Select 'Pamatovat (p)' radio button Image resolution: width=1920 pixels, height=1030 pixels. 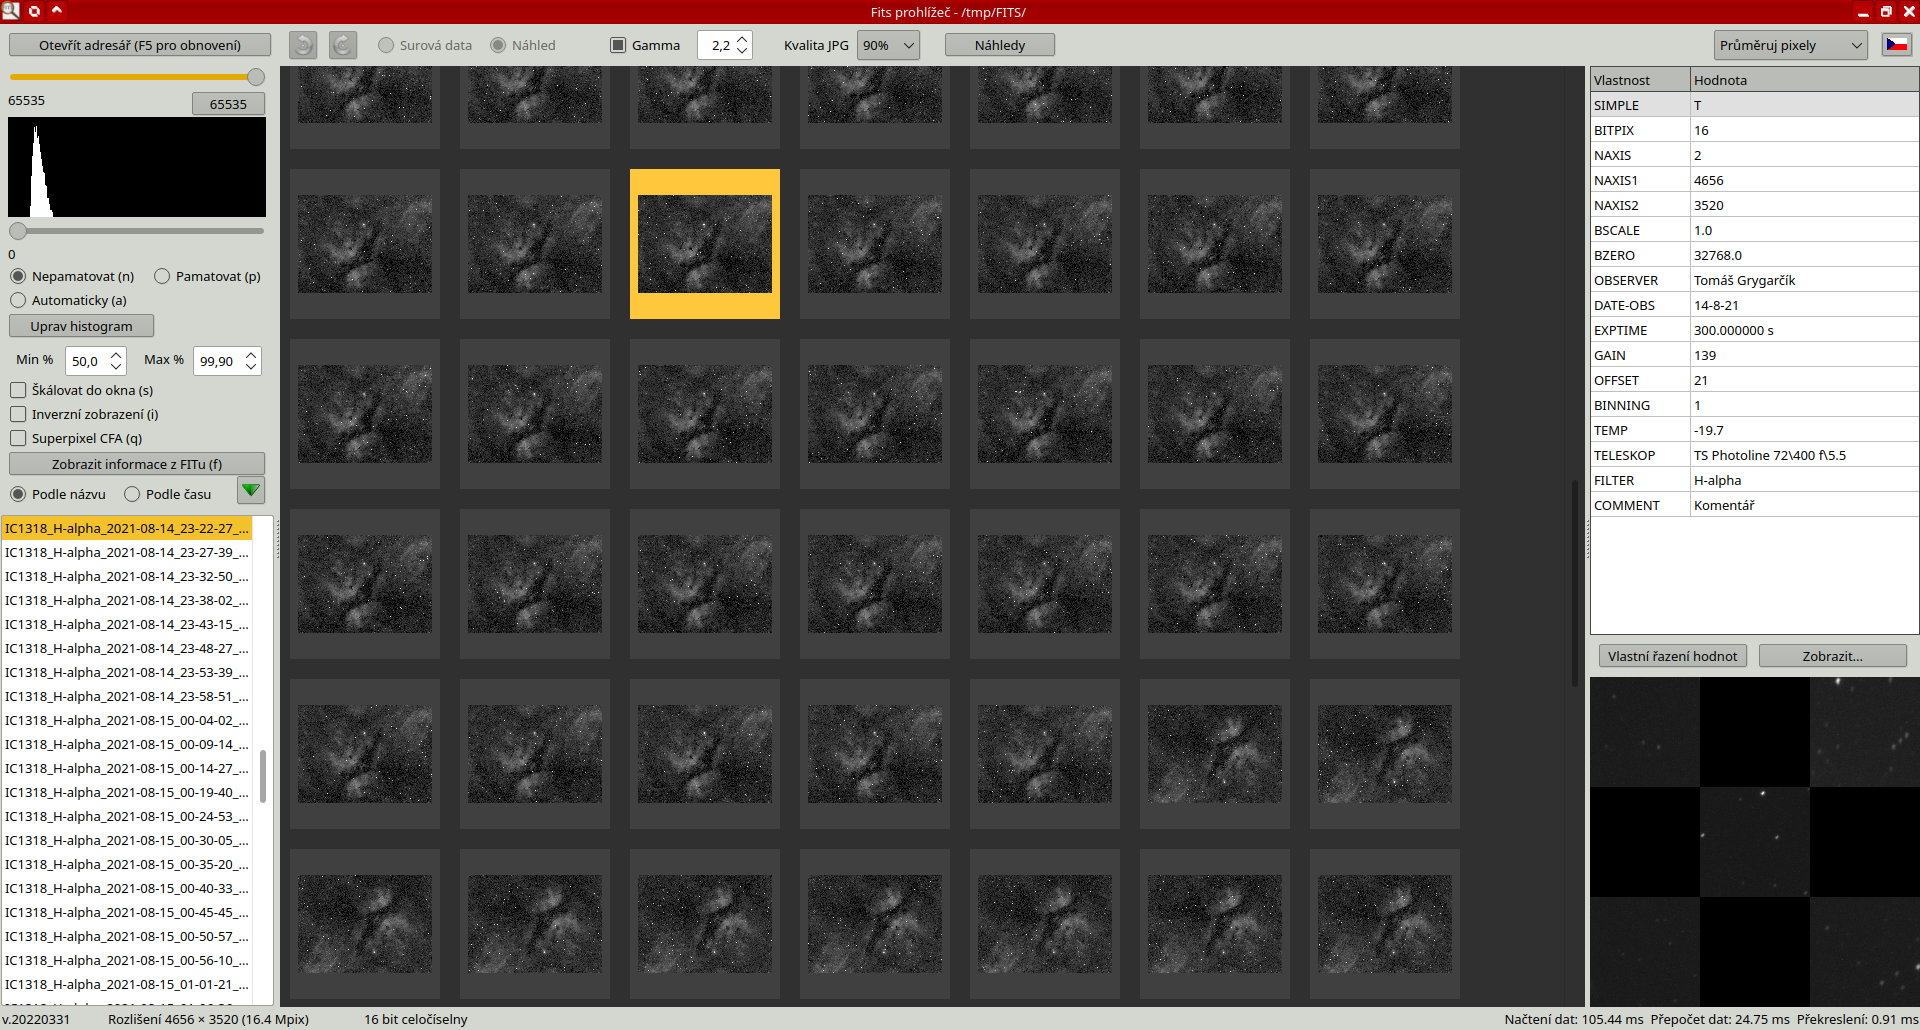click(162, 276)
